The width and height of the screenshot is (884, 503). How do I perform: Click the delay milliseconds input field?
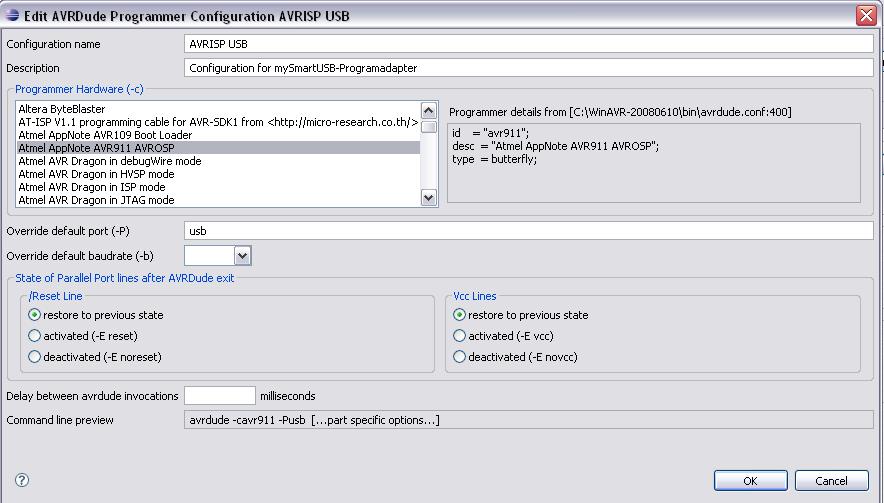point(220,395)
